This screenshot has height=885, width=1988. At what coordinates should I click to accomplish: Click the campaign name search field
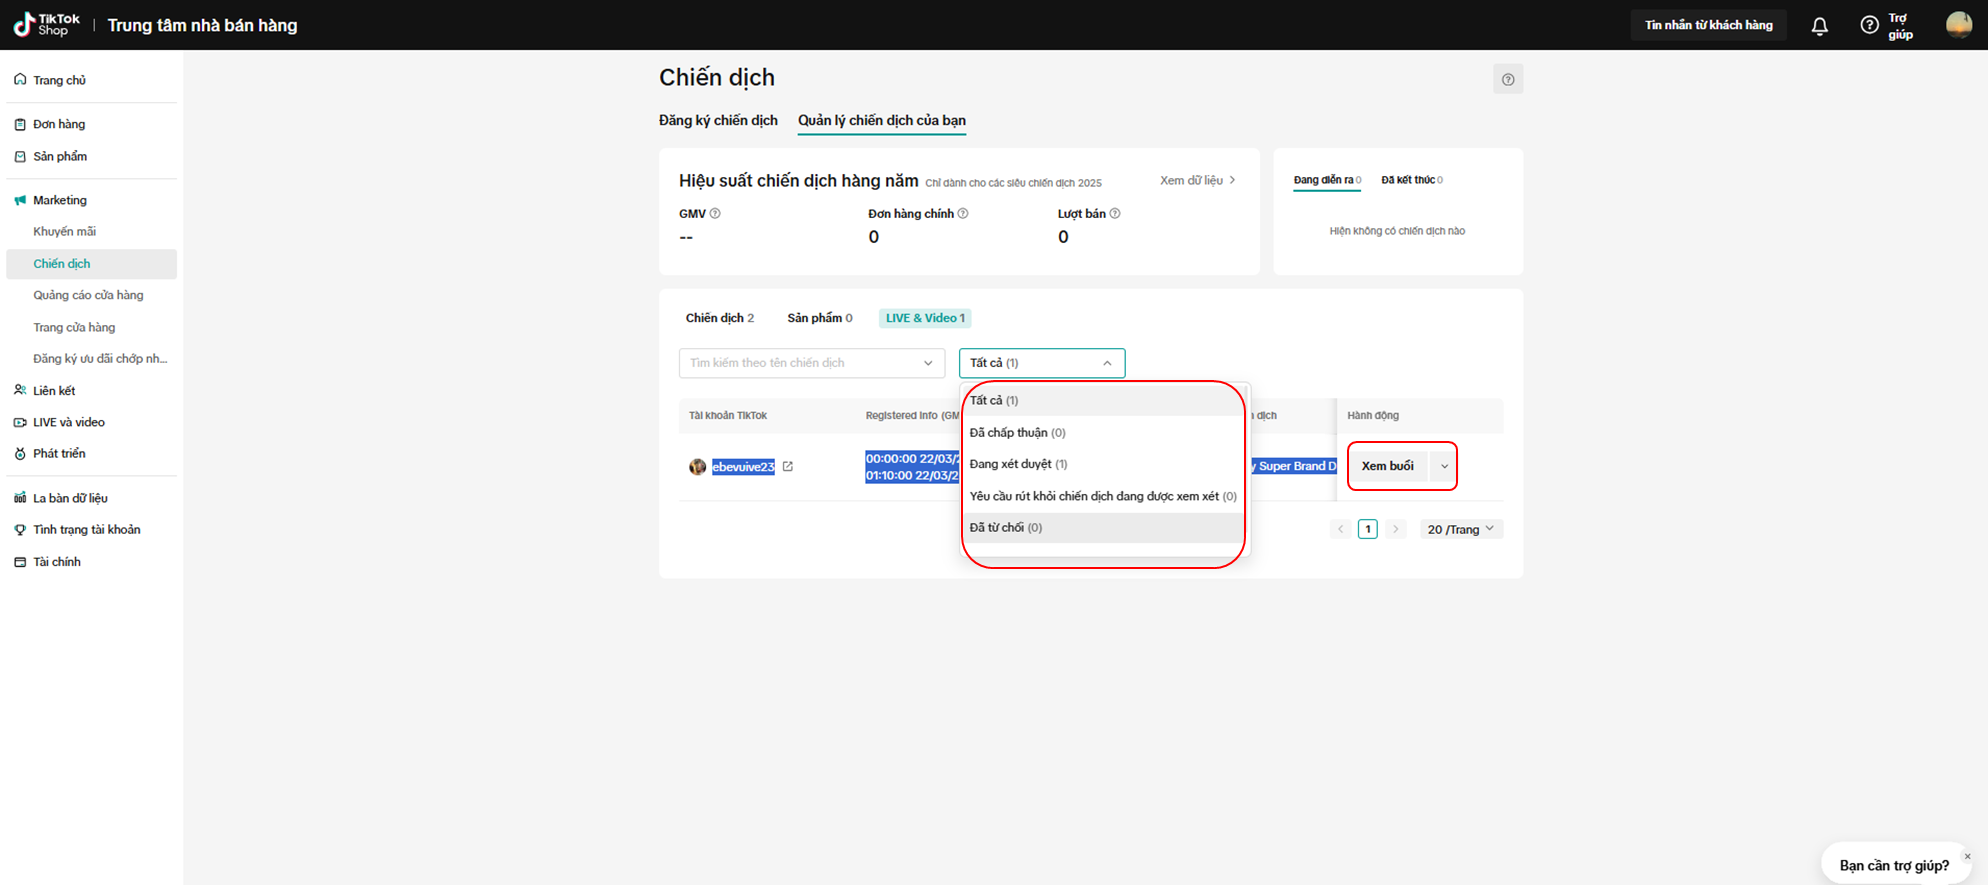(800, 363)
